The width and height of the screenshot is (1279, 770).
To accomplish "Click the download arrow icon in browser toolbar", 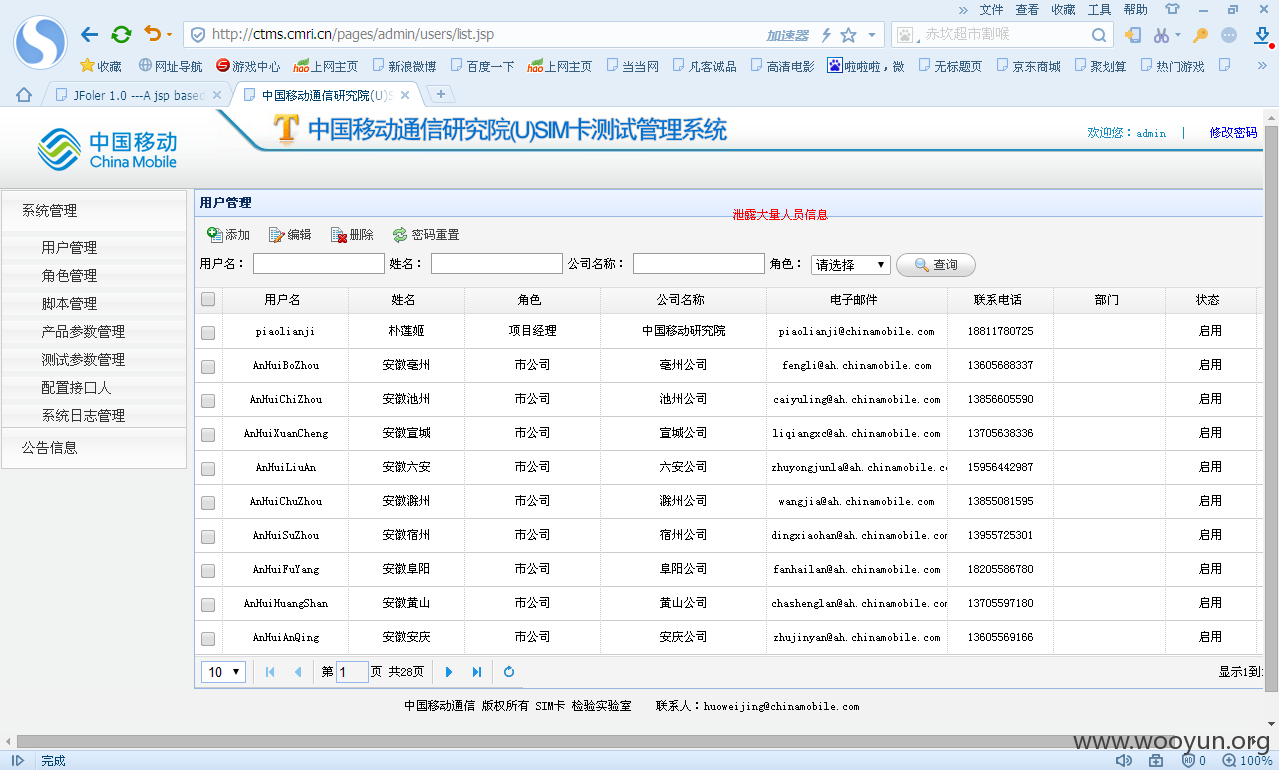I will [1262, 35].
